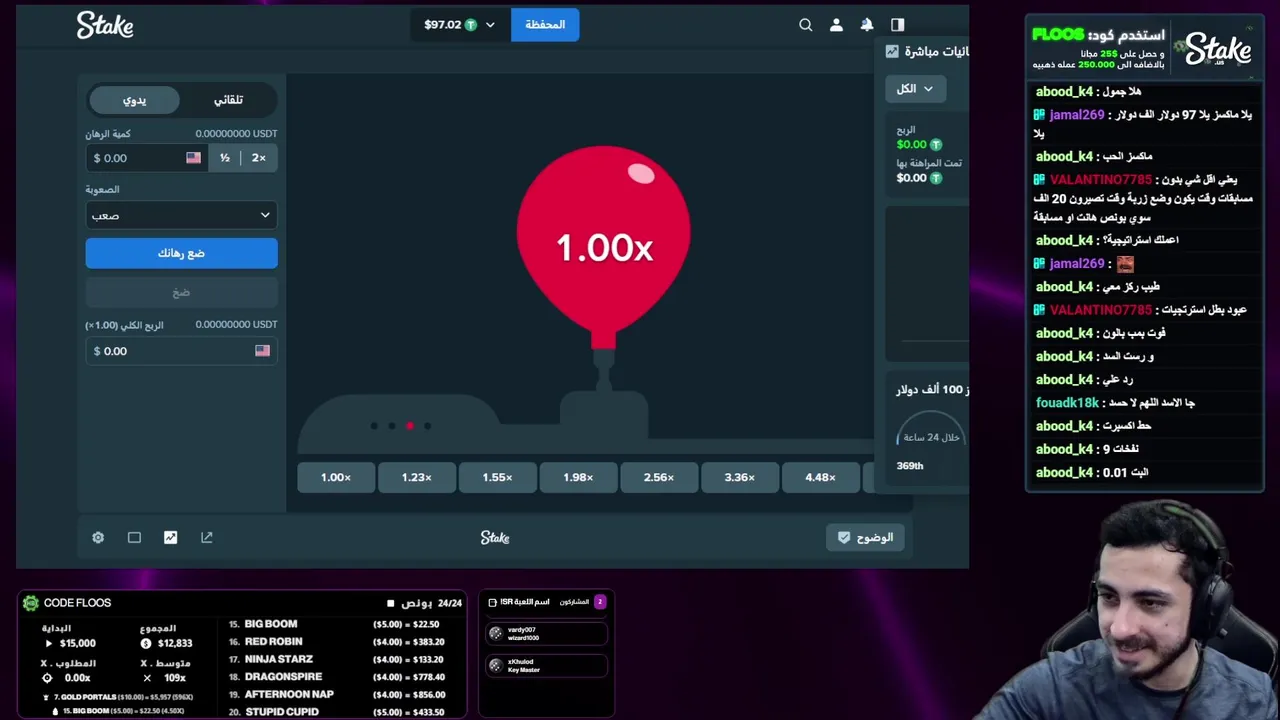Click the red dot indicator on the pump
The width and height of the screenshot is (1280, 720).
click(x=410, y=426)
